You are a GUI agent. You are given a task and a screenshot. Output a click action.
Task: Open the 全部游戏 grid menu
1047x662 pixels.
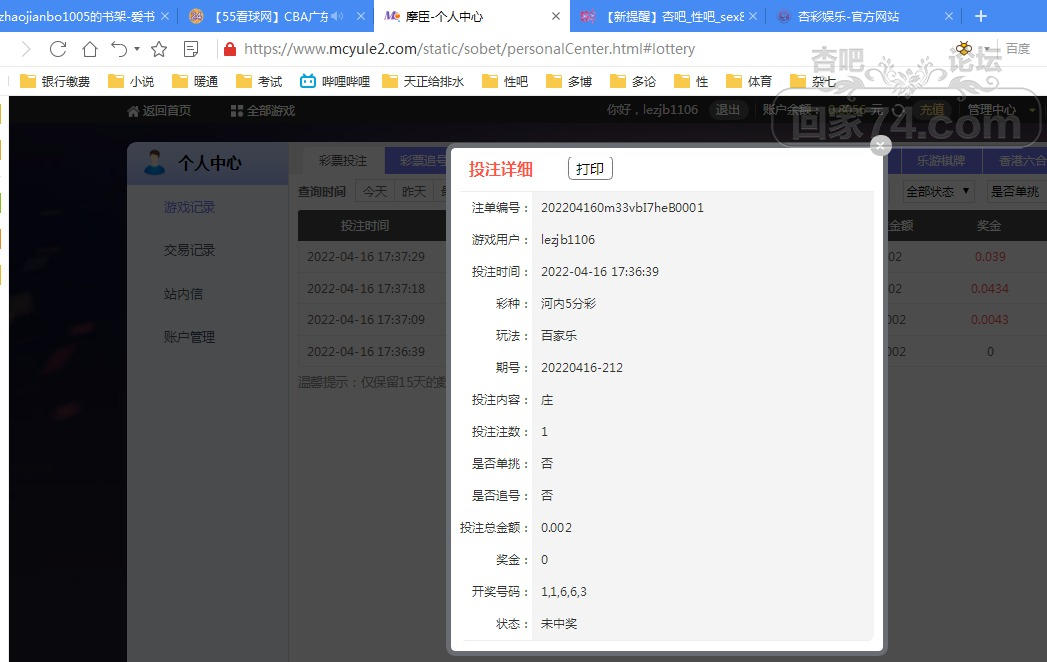click(262, 110)
